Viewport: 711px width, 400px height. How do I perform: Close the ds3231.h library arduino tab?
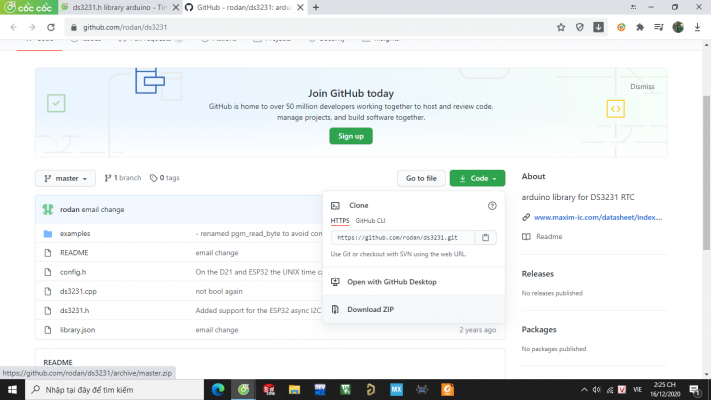click(x=175, y=7)
